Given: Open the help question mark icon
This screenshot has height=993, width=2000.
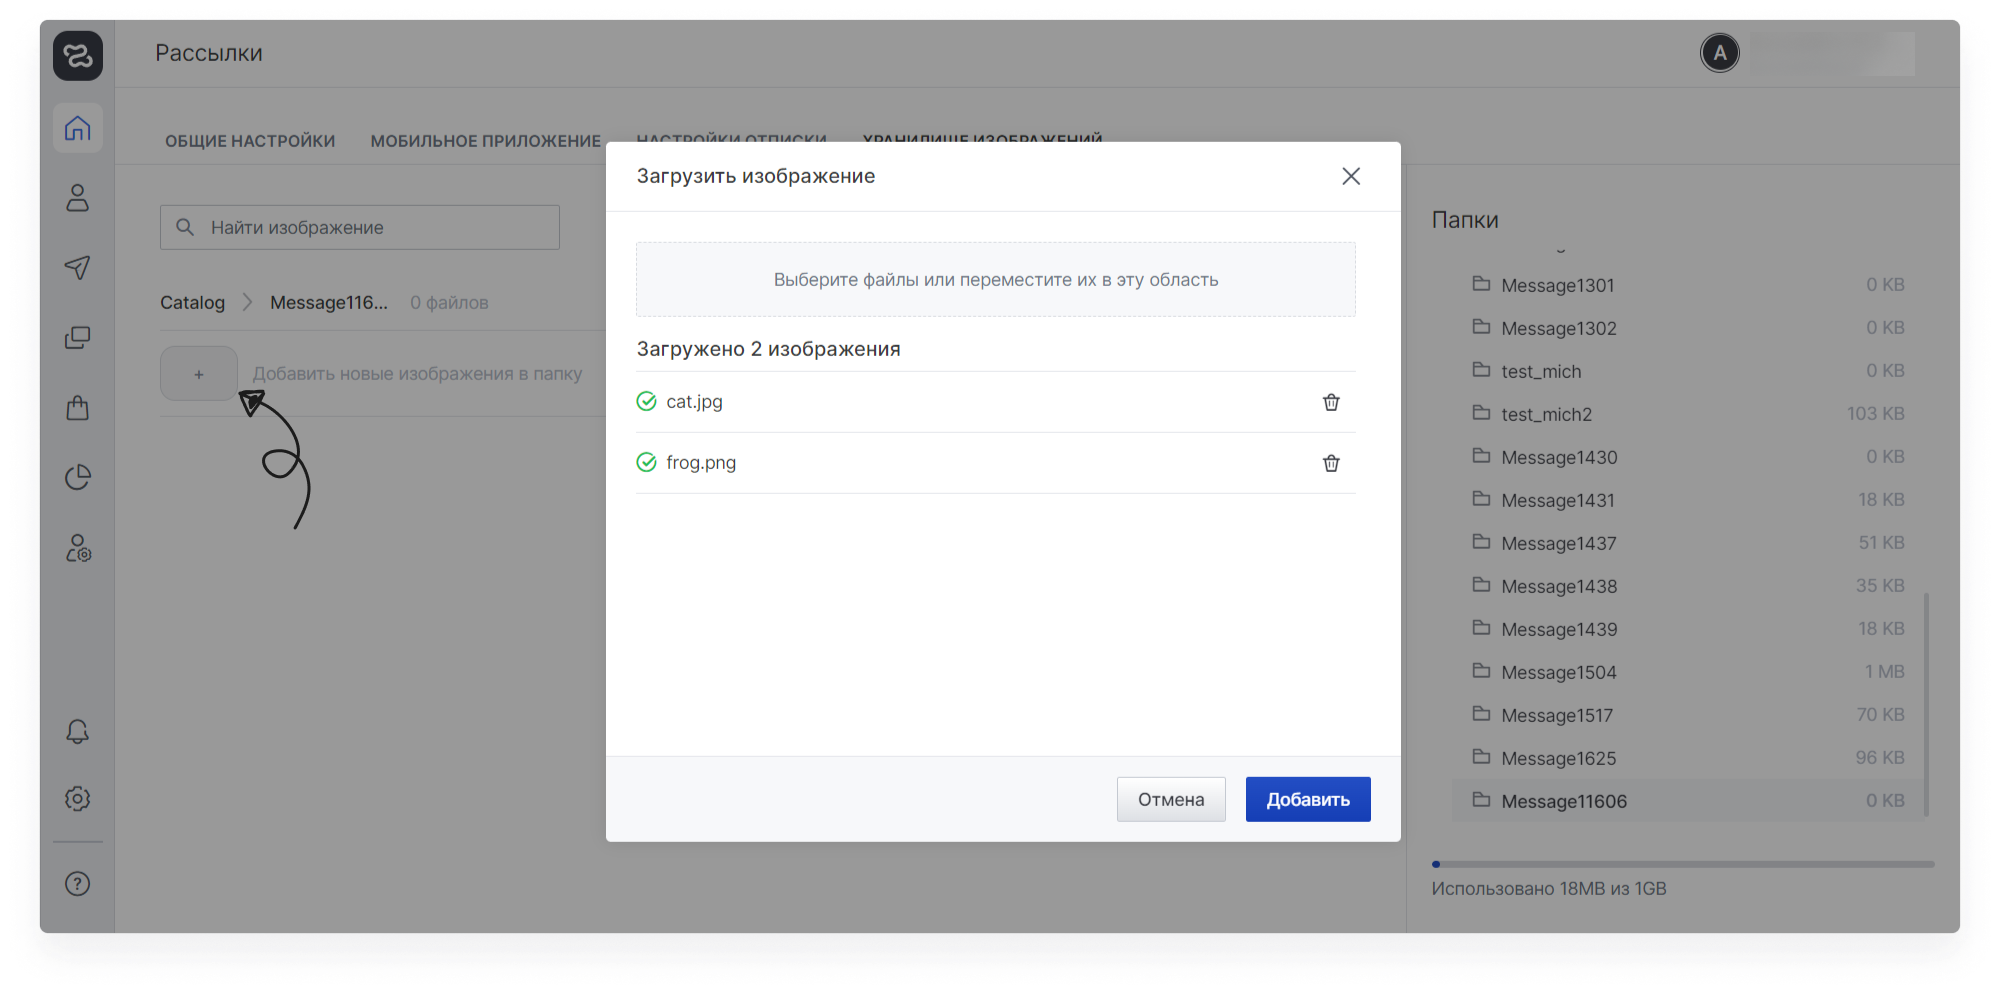Looking at the screenshot, I should (78, 884).
